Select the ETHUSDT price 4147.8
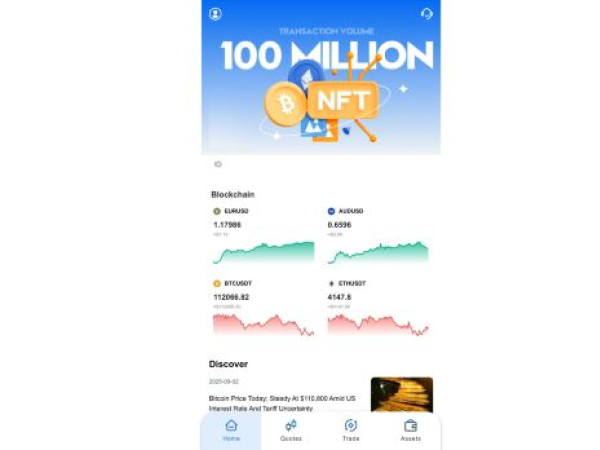The image size is (600, 450). (339, 297)
